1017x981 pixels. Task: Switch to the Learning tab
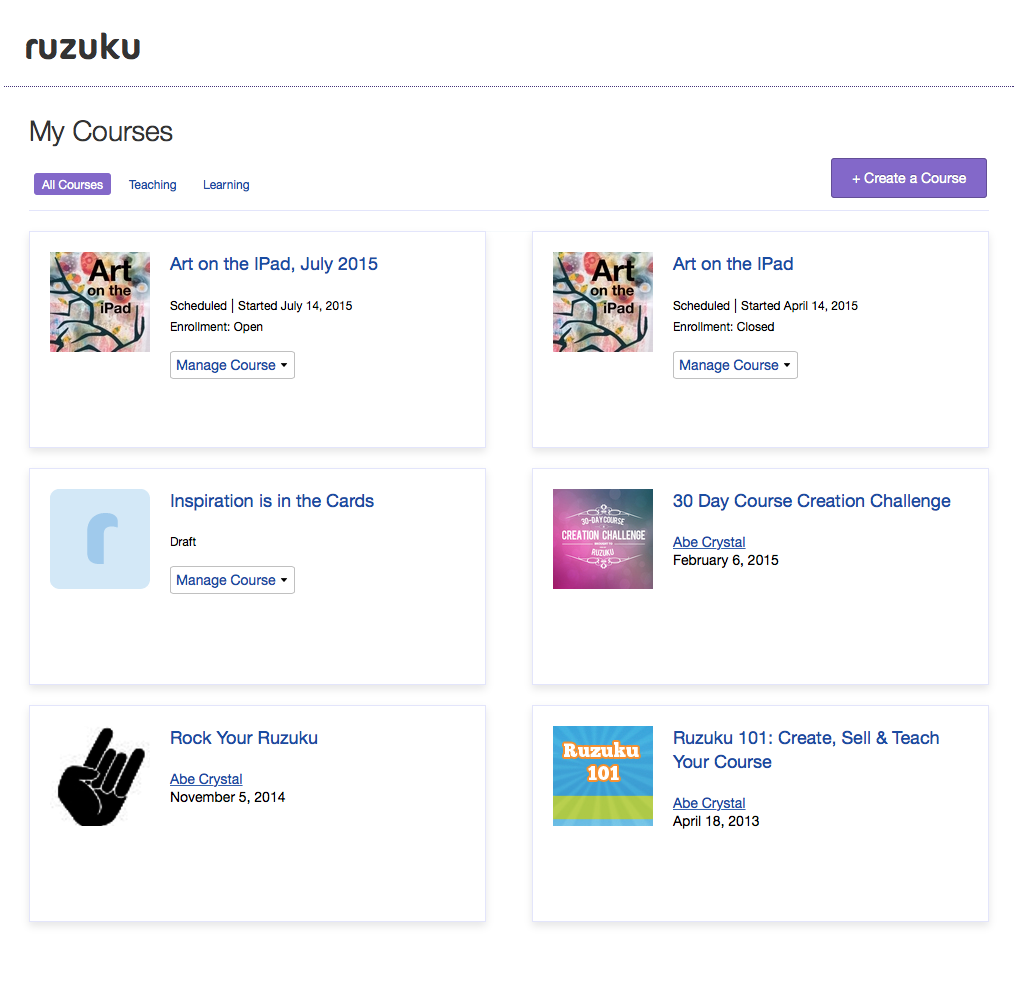click(x=226, y=184)
